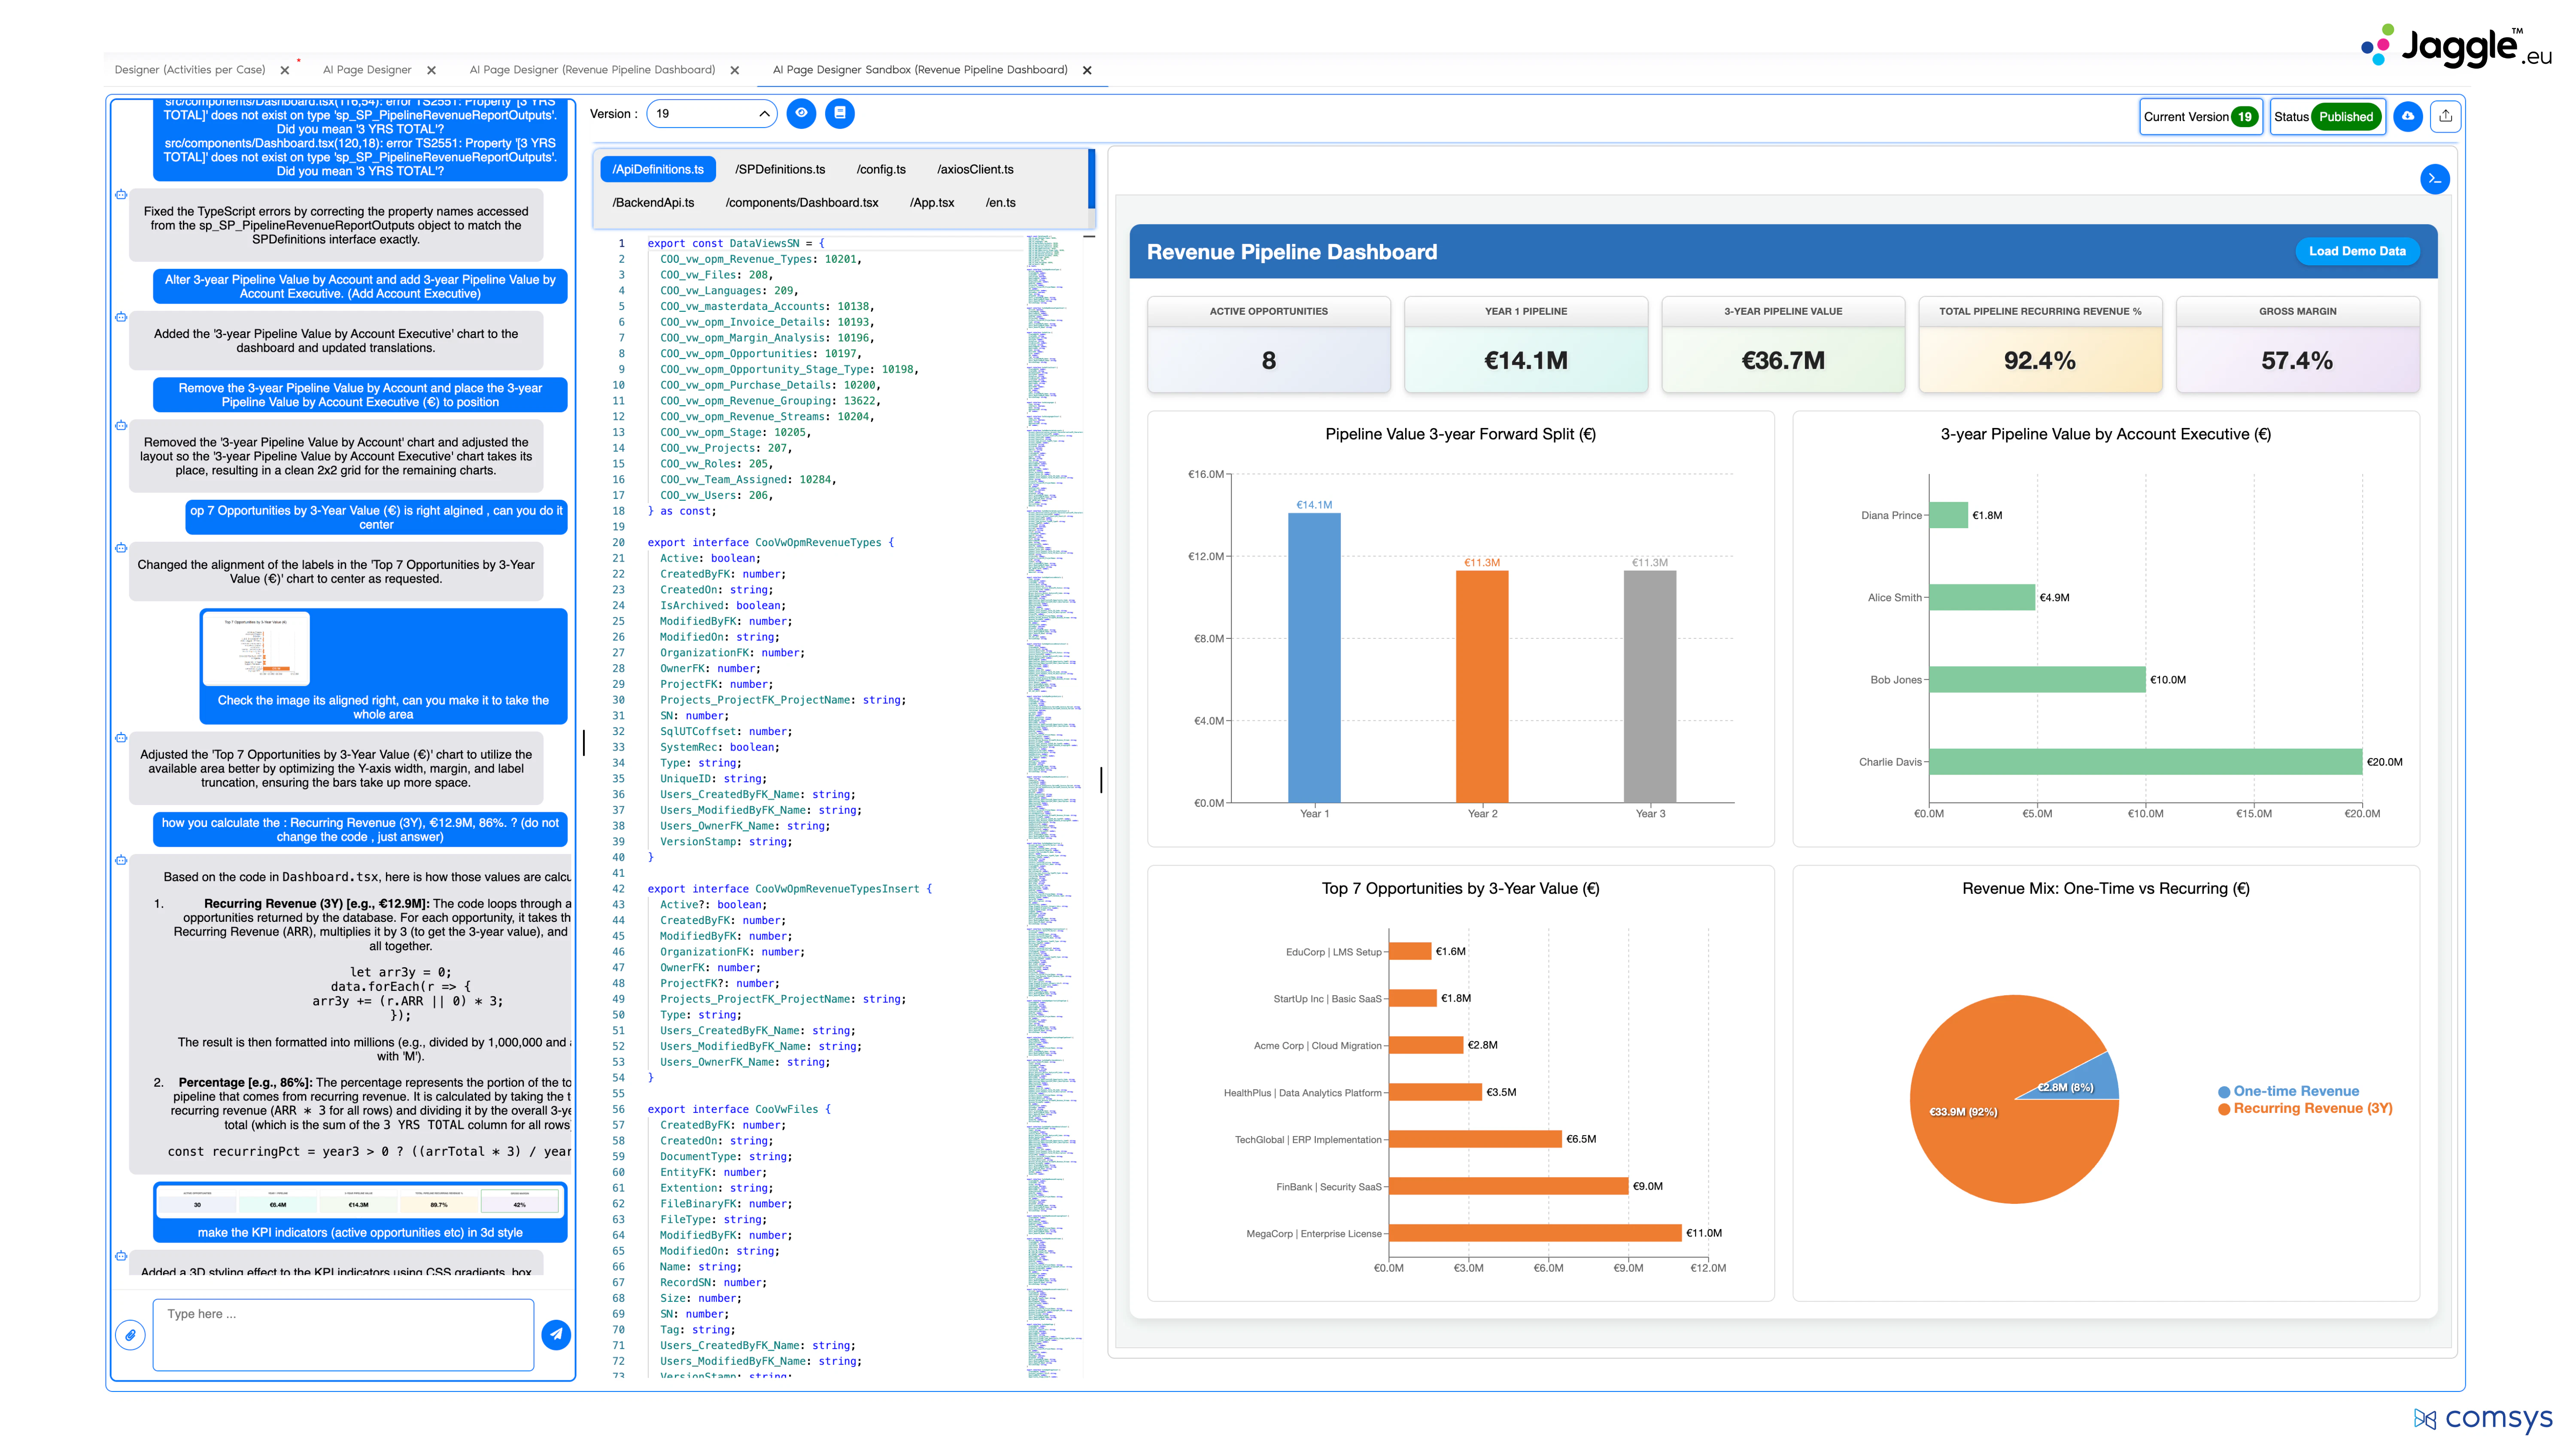Click the eye preview icon beside Version

click(801, 113)
